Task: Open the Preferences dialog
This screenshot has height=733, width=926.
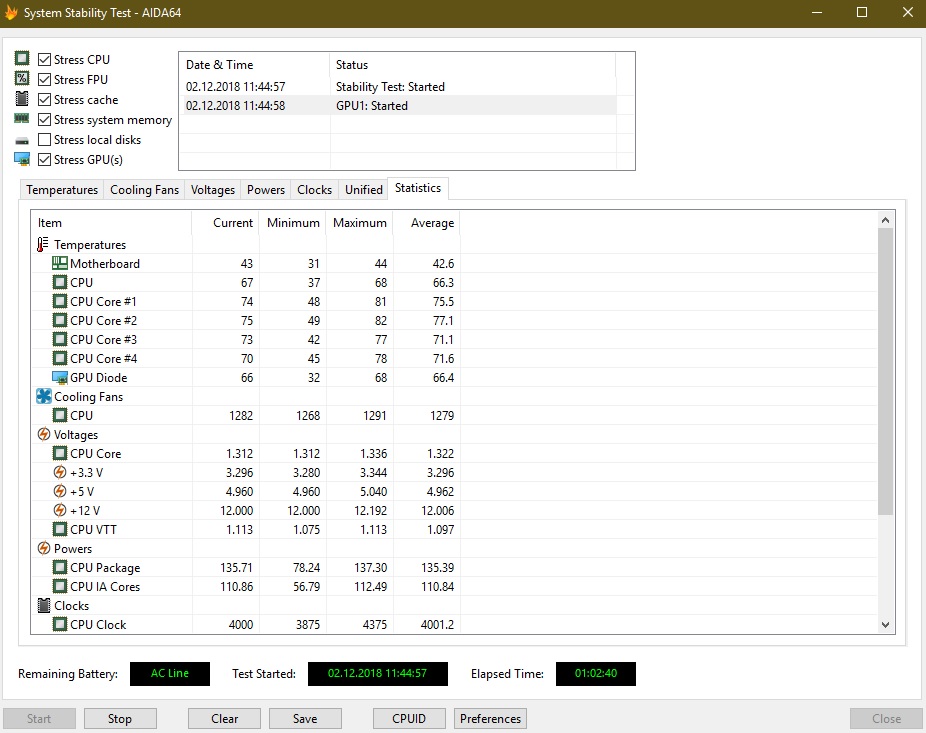Action: [490, 718]
